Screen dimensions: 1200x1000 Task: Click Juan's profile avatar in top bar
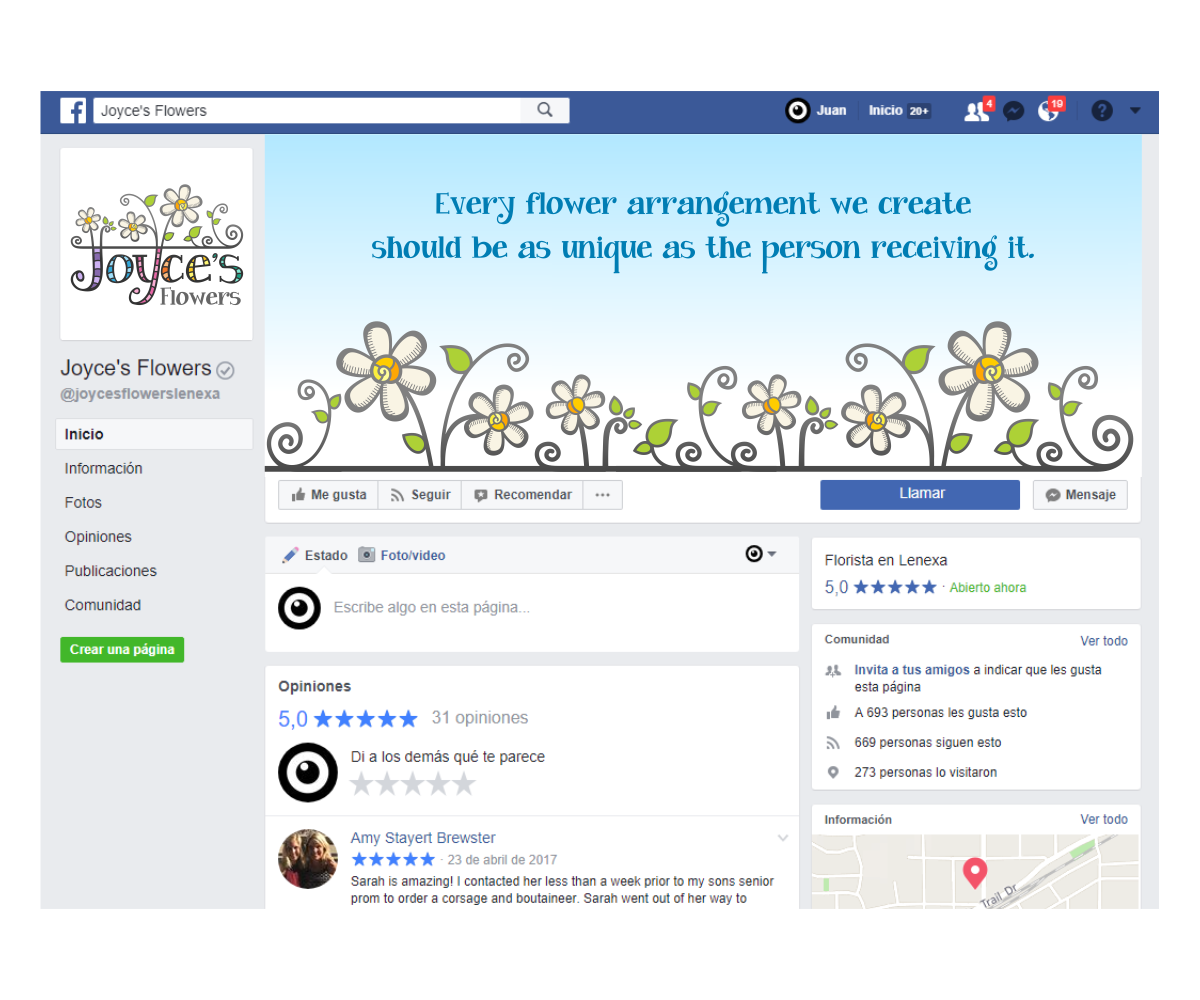[x=797, y=111]
